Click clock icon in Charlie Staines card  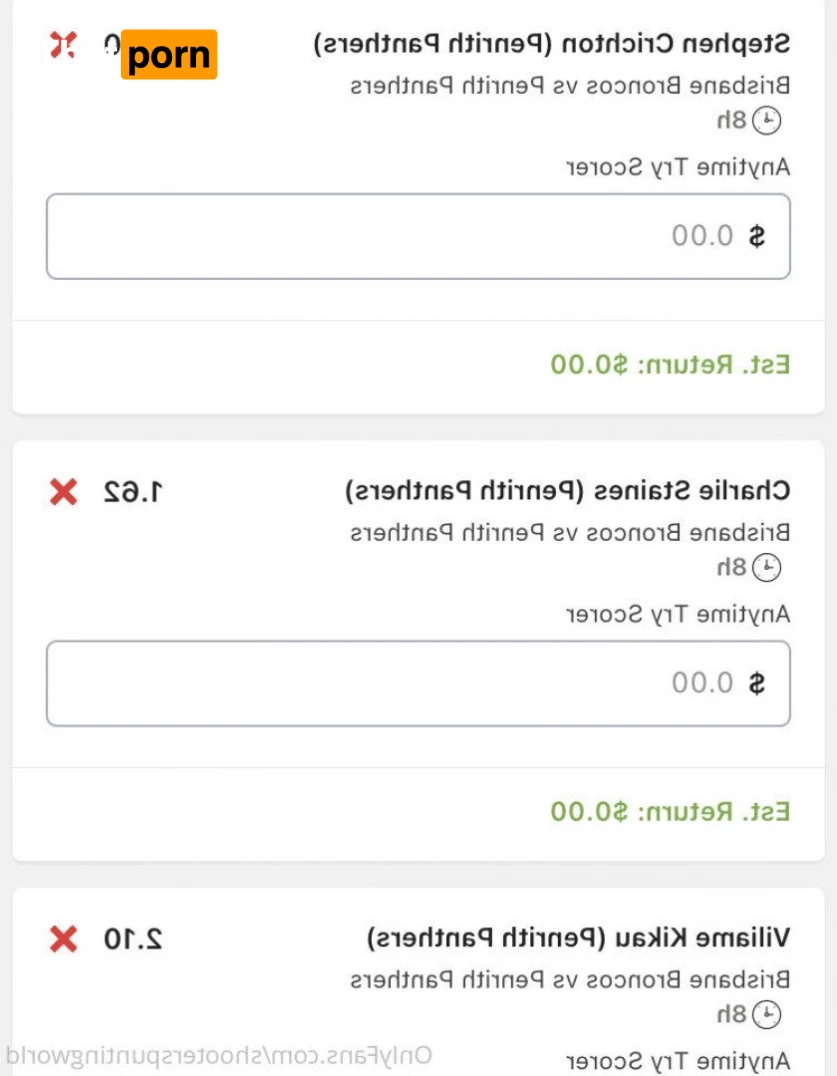pos(767,568)
